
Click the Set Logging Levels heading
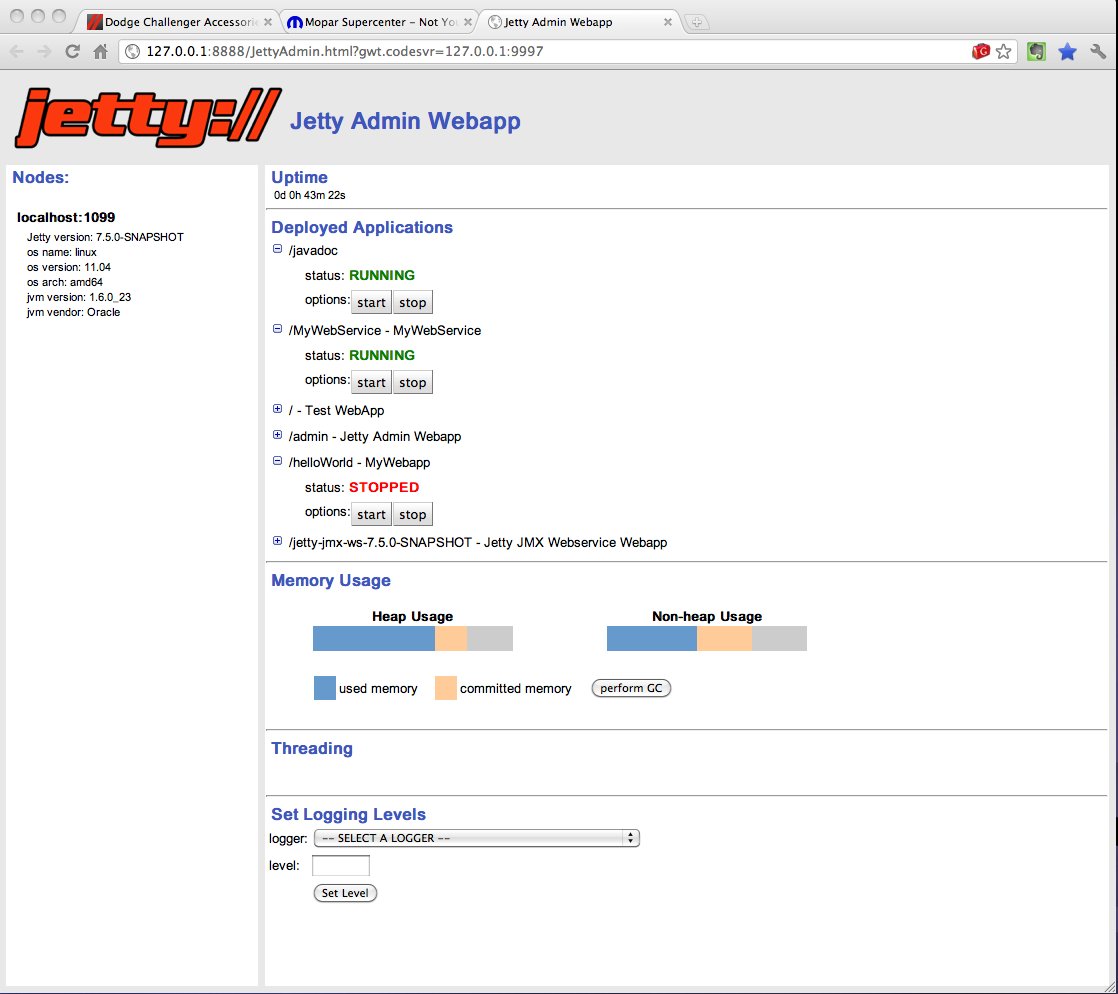click(348, 814)
